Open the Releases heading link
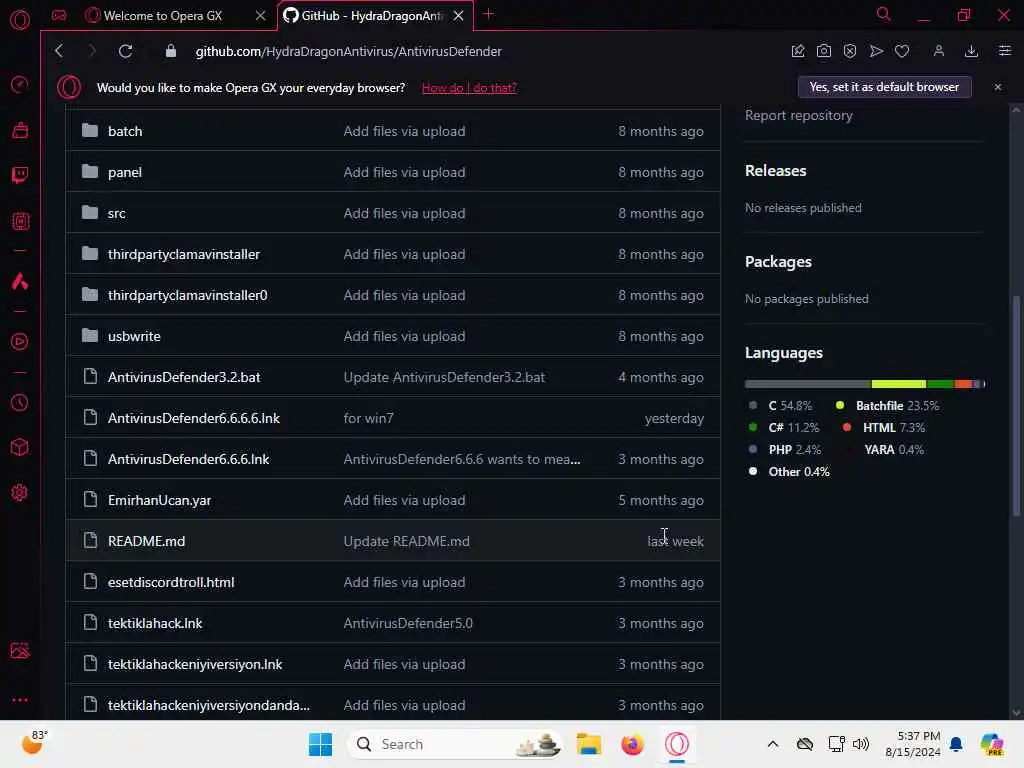The height and width of the screenshot is (768, 1024). pos(775,170)
